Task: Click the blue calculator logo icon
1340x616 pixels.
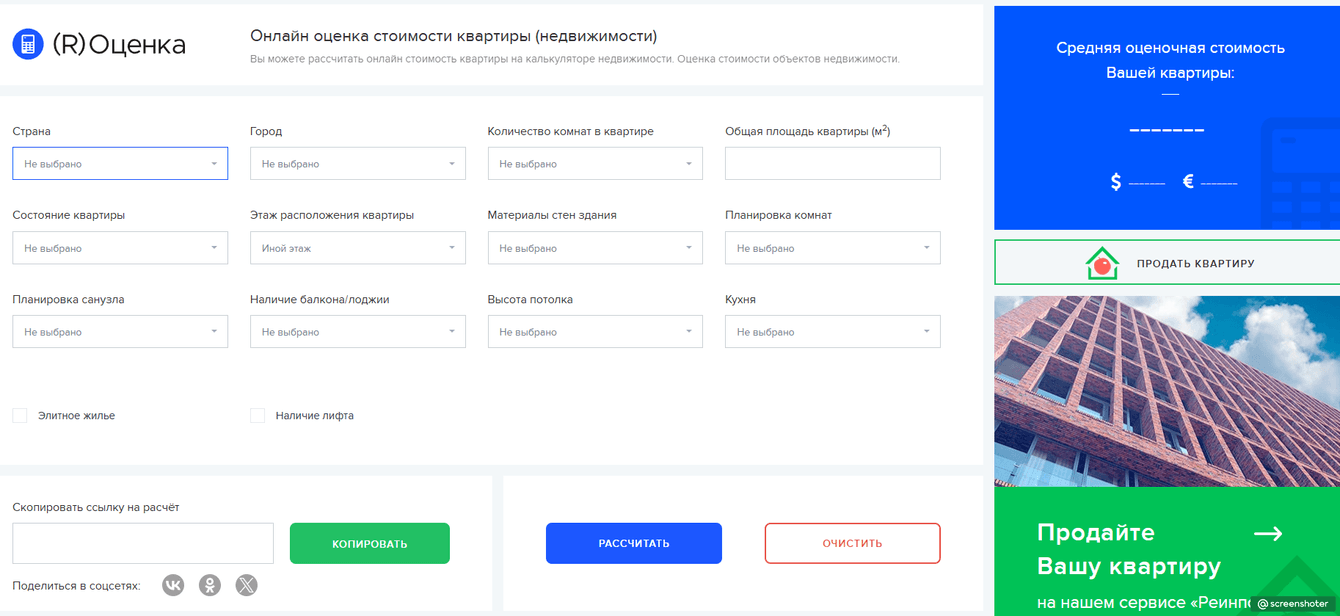Action: pyautogui.click(x=28, y=45)
